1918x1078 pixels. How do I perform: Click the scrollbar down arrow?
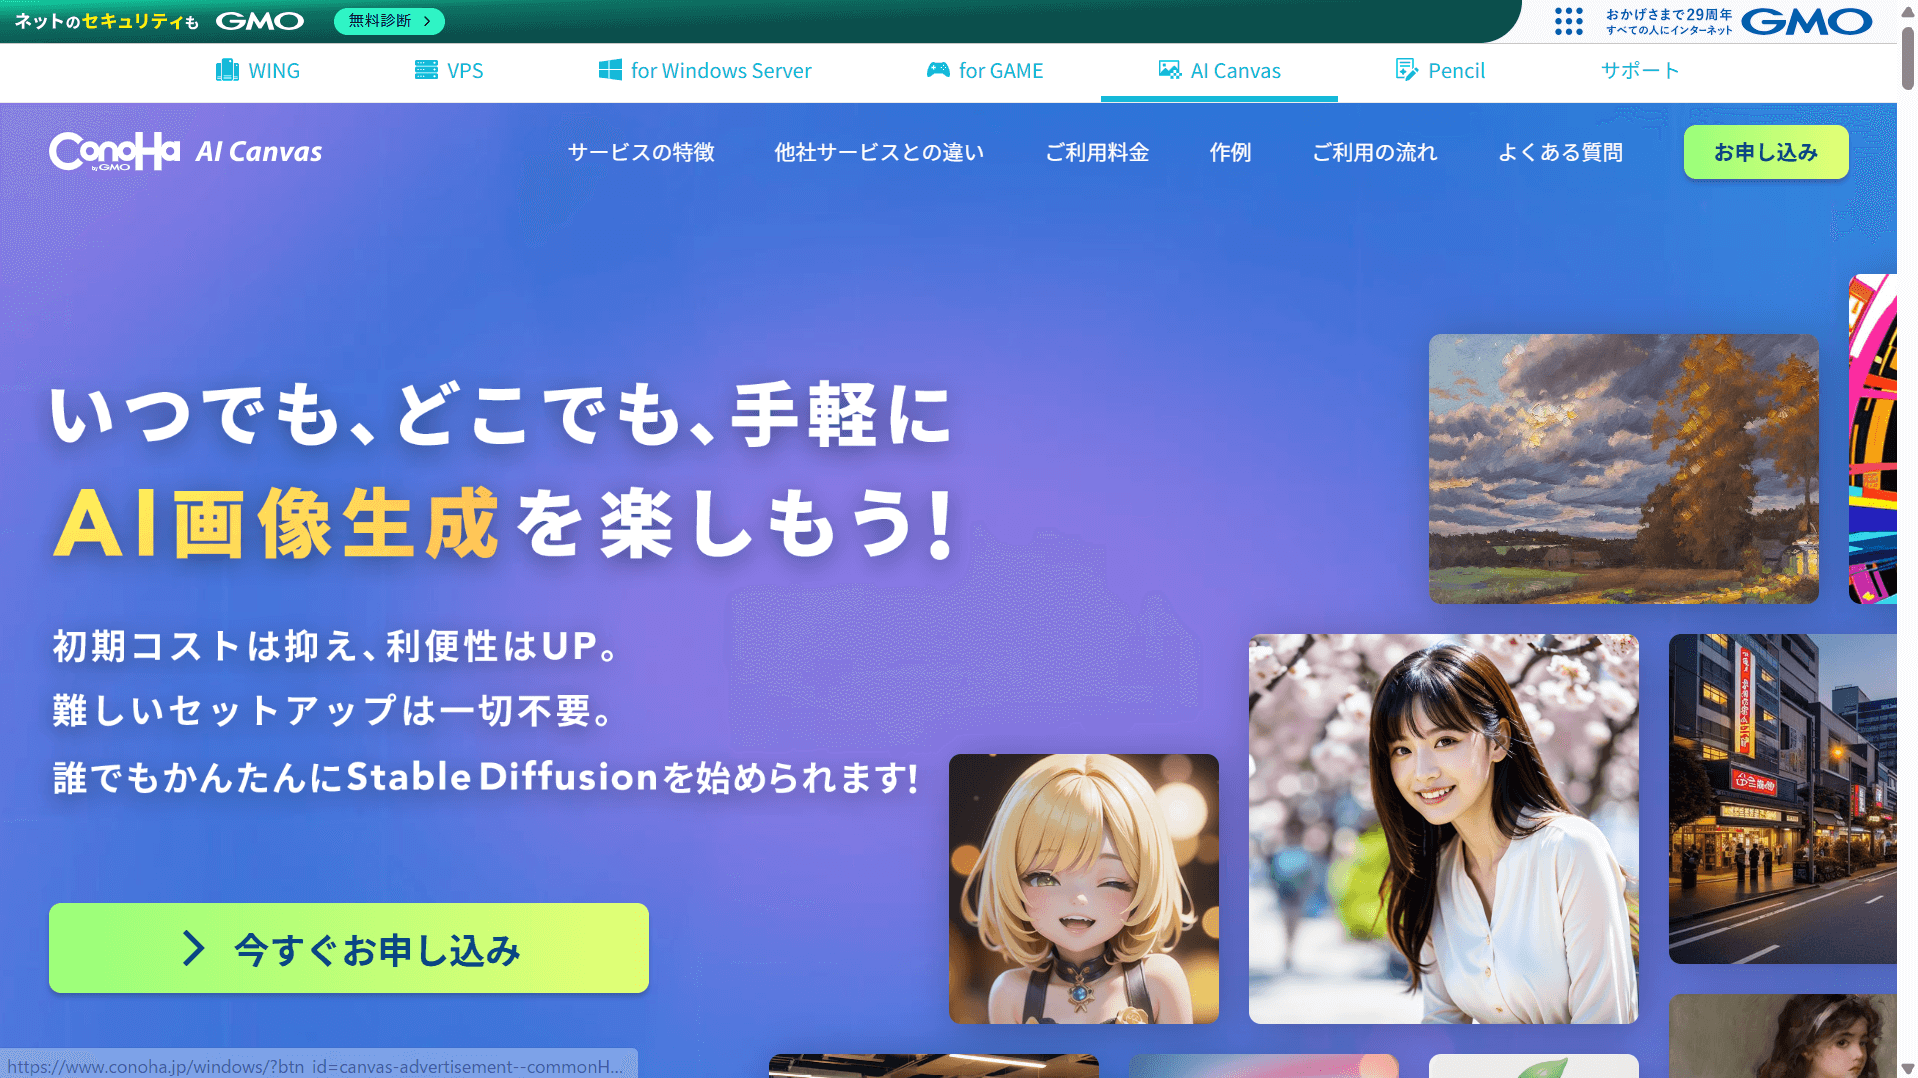click(x=1907, y=1068)
